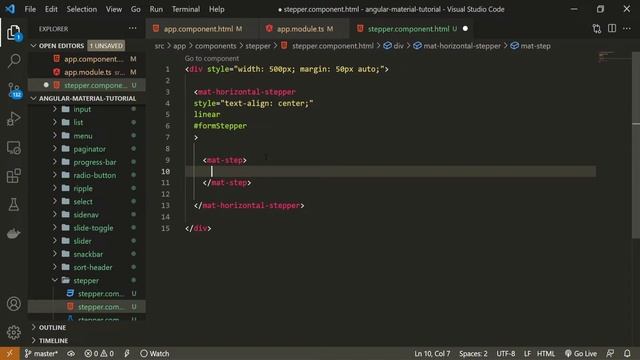Screen dimensions: 640x360
Task: Open errors and warnings problems indicator
Action: click(99, 353)
